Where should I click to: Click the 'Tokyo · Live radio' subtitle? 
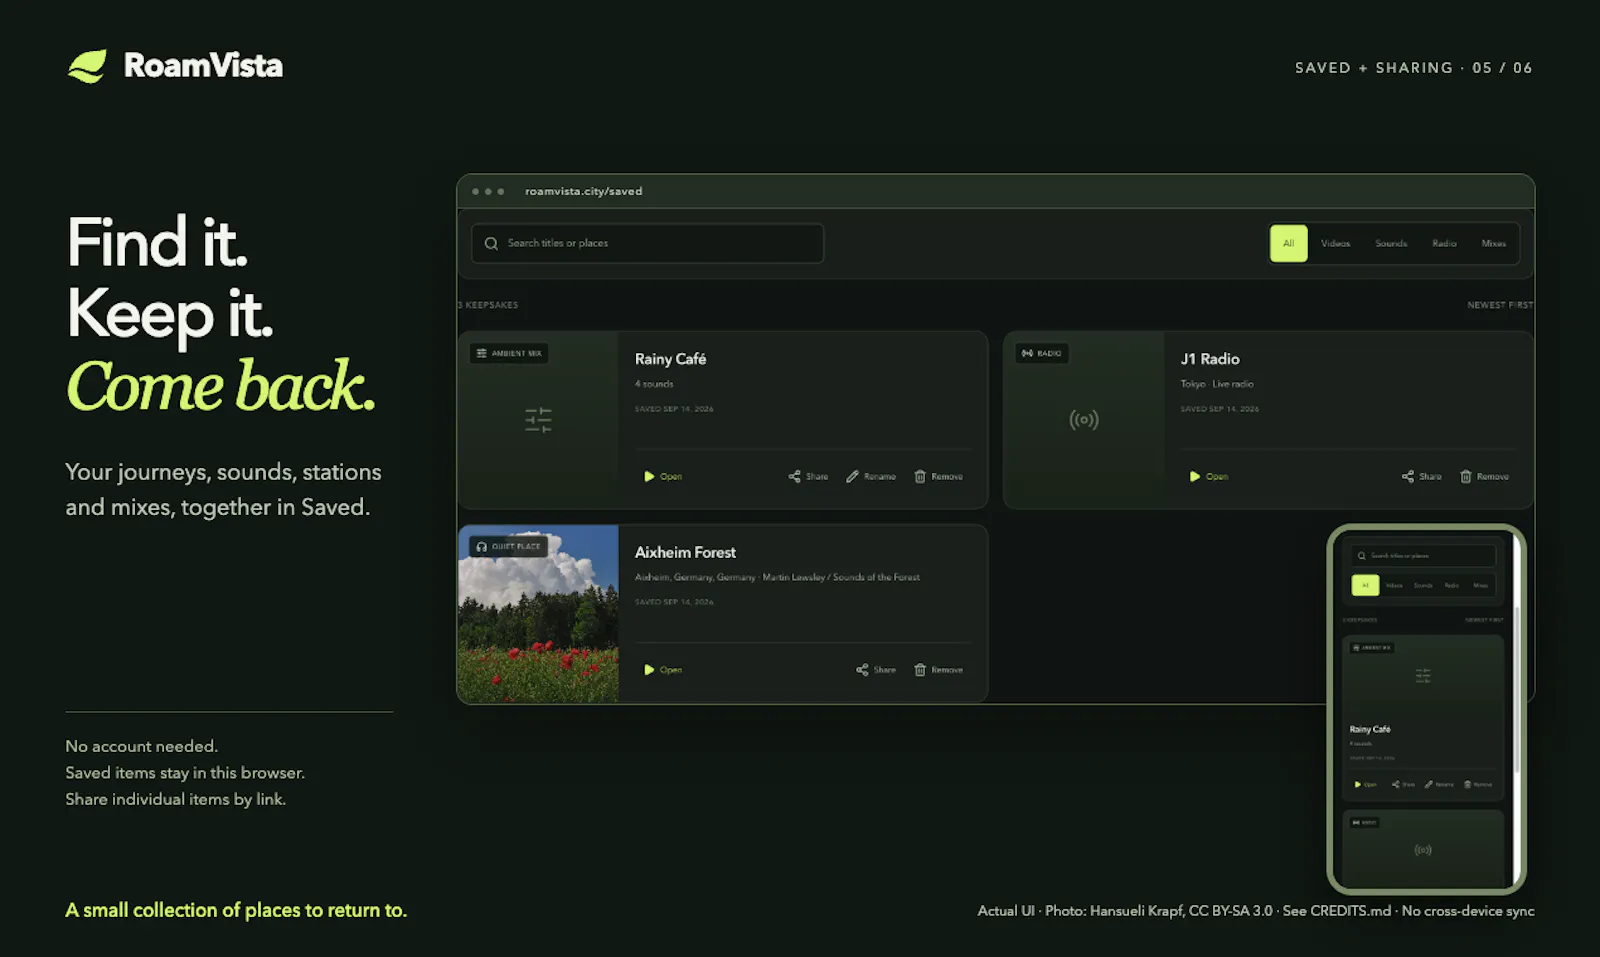(x=1217, y=384)
